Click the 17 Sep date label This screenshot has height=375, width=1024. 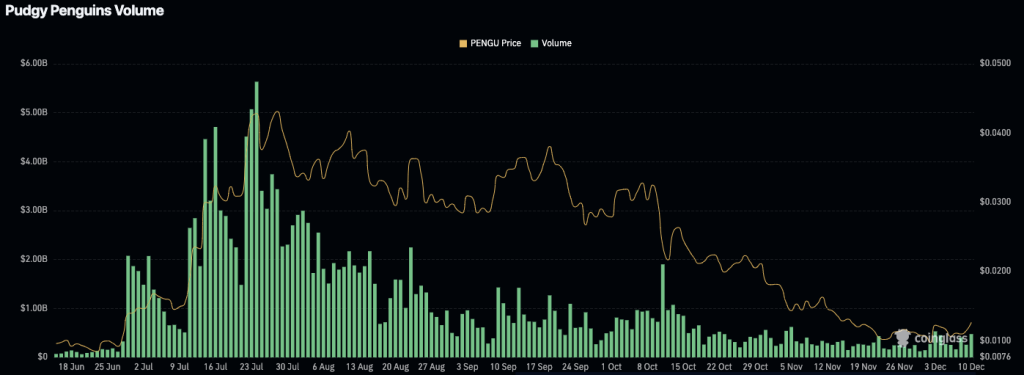pos(539,367)
